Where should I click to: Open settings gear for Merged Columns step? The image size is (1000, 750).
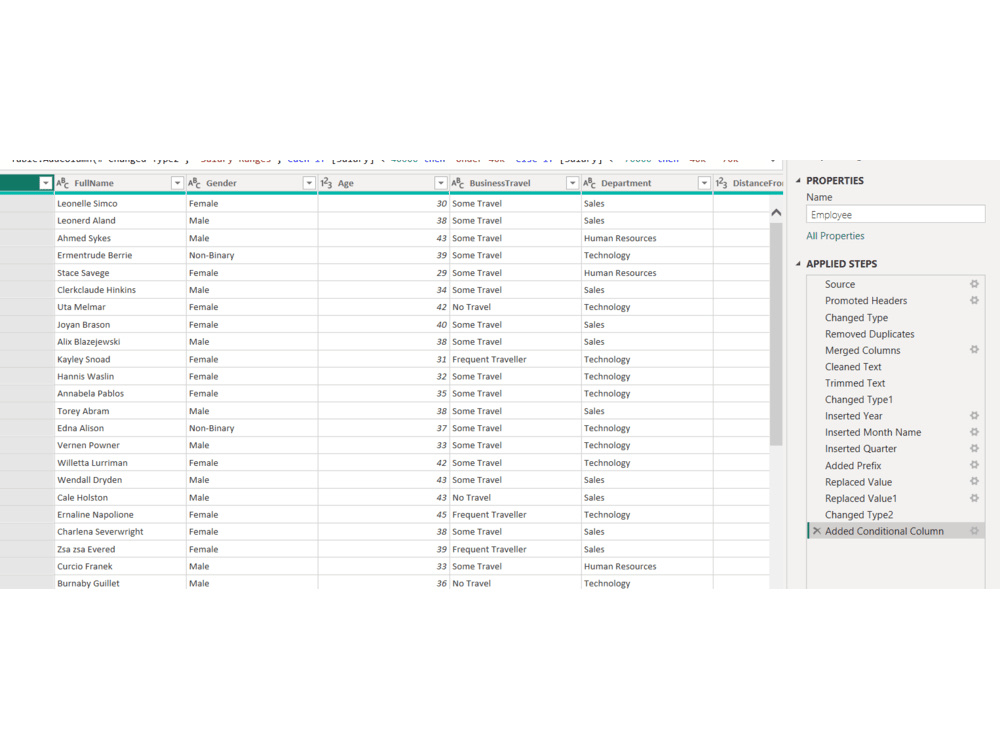974,349
